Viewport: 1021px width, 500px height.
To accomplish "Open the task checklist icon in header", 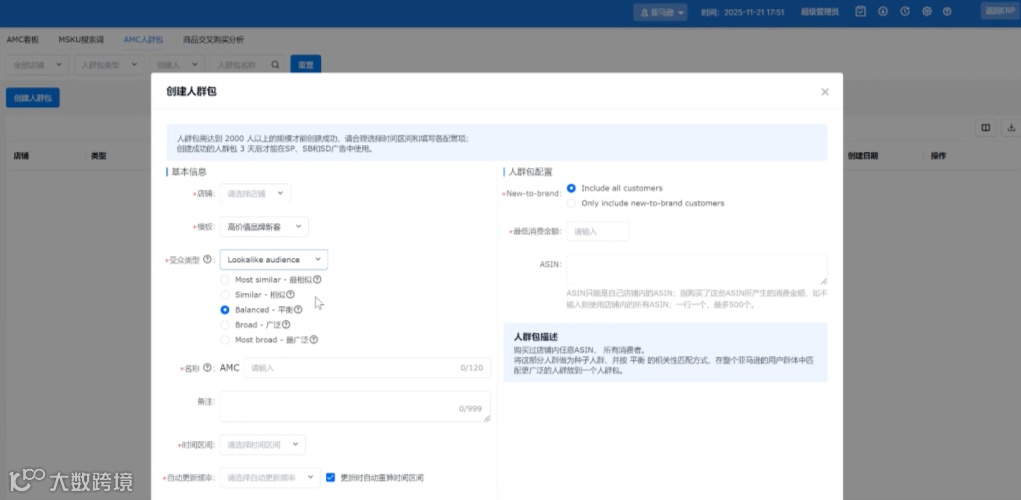I will tap(860, 12).
